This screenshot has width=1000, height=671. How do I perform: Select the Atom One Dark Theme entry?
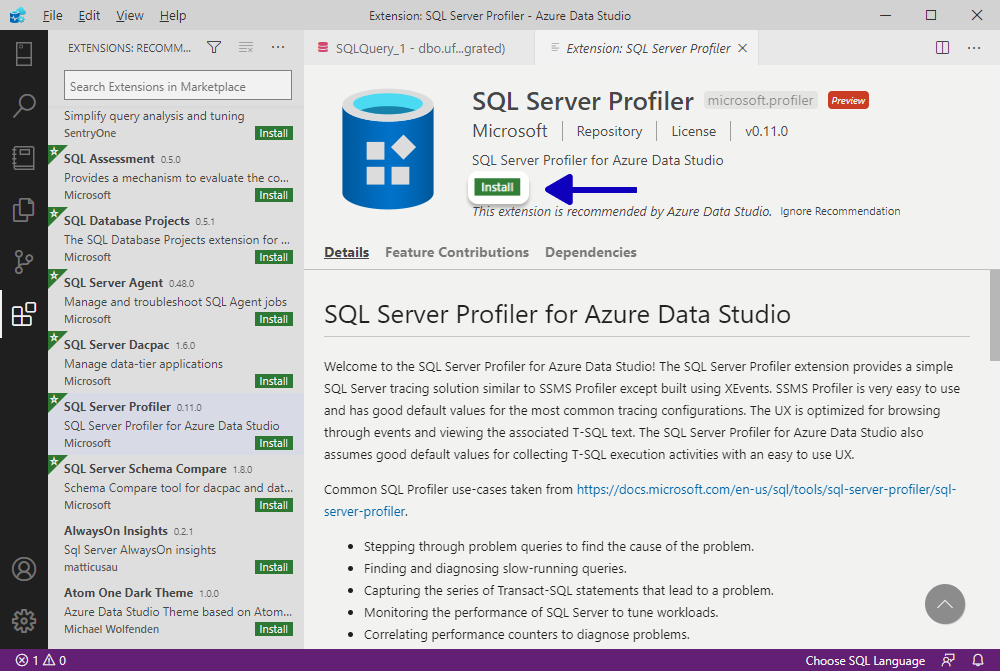175,610
